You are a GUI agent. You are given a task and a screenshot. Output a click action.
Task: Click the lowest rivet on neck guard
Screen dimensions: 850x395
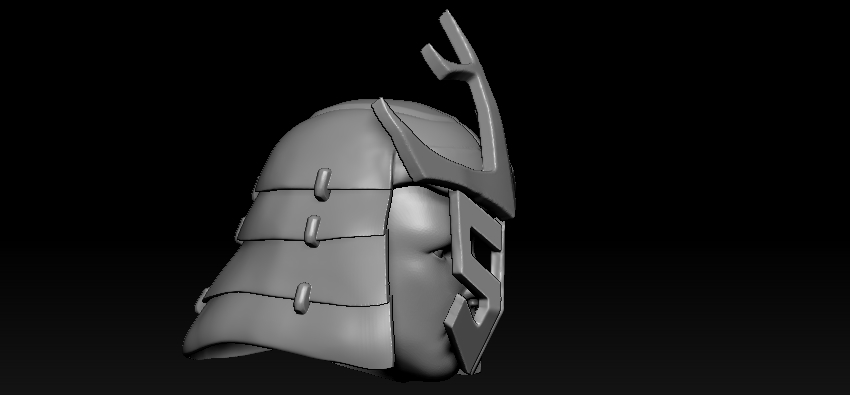pyautogui.click(x=302, y=297)
